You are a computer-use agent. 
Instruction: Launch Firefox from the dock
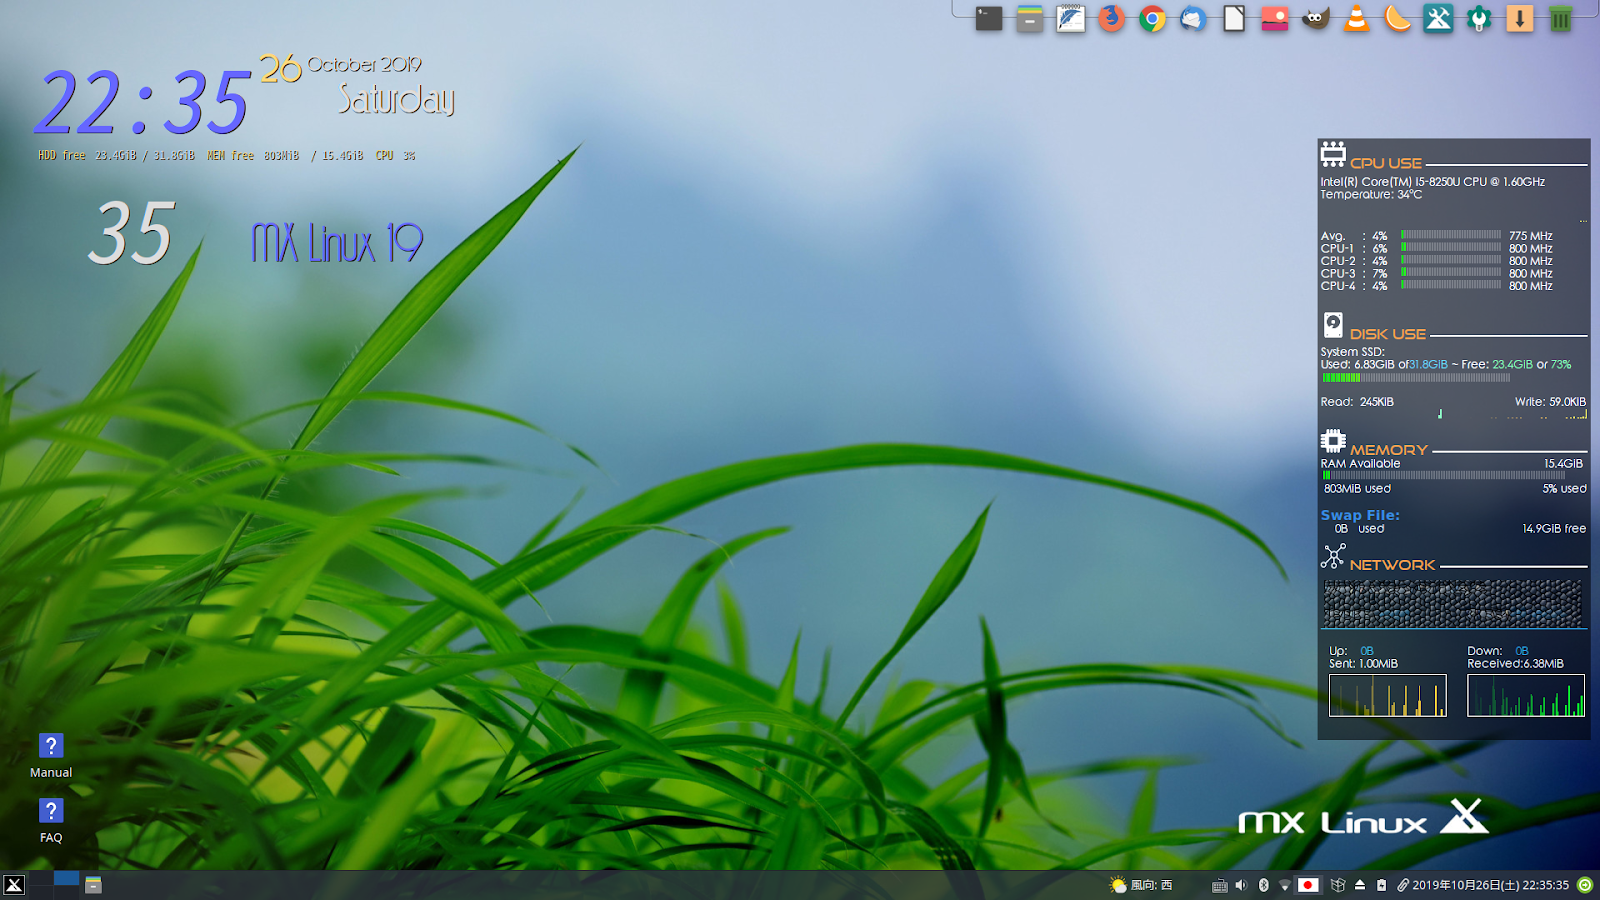pos(1112,18)
